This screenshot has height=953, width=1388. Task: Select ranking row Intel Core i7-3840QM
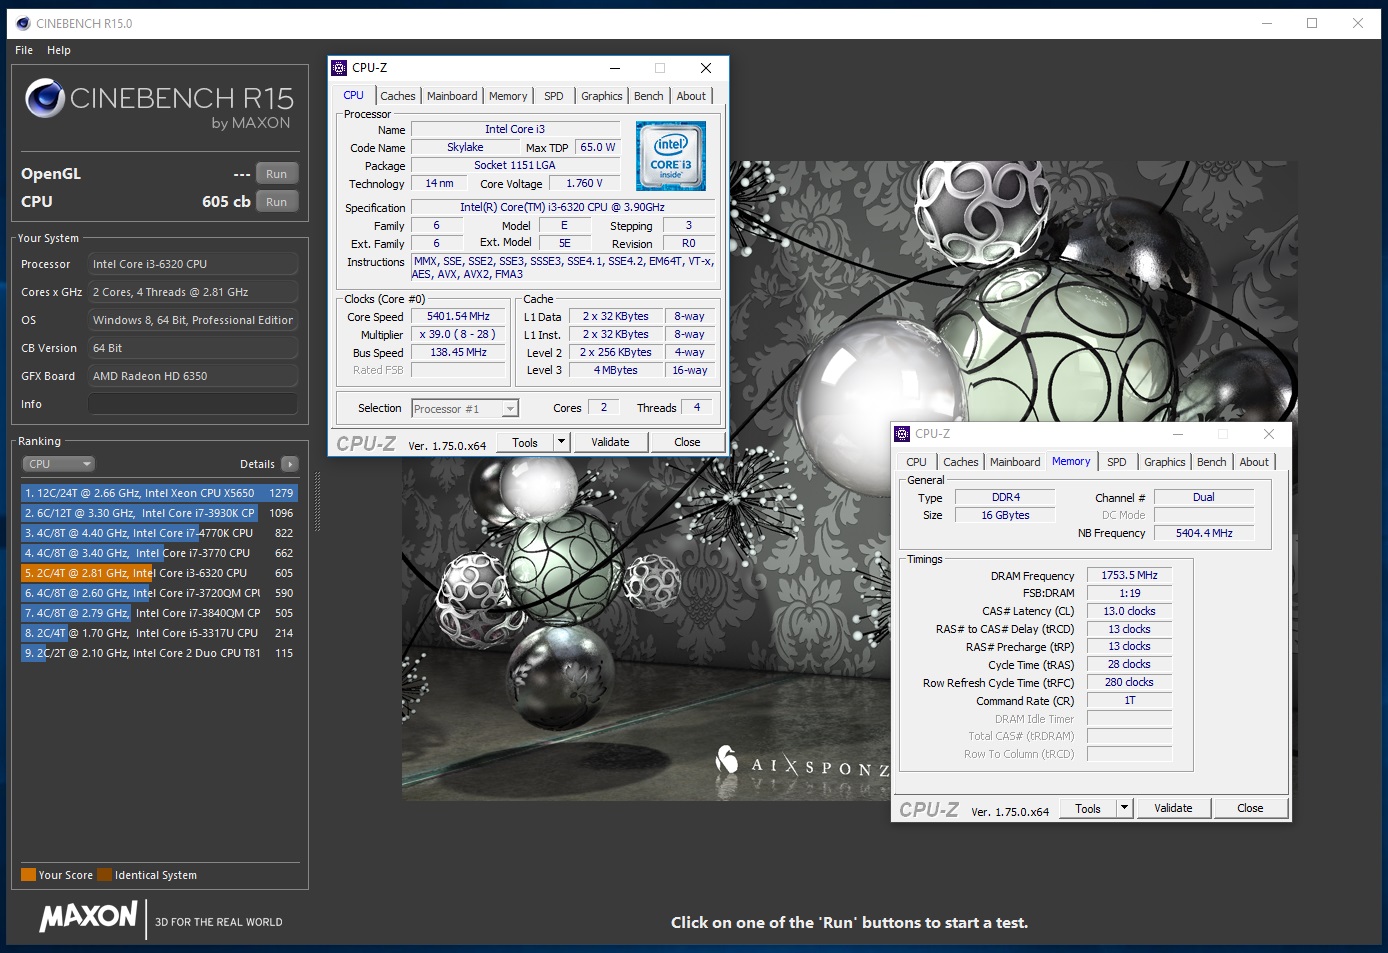click(x=159, y=613)
